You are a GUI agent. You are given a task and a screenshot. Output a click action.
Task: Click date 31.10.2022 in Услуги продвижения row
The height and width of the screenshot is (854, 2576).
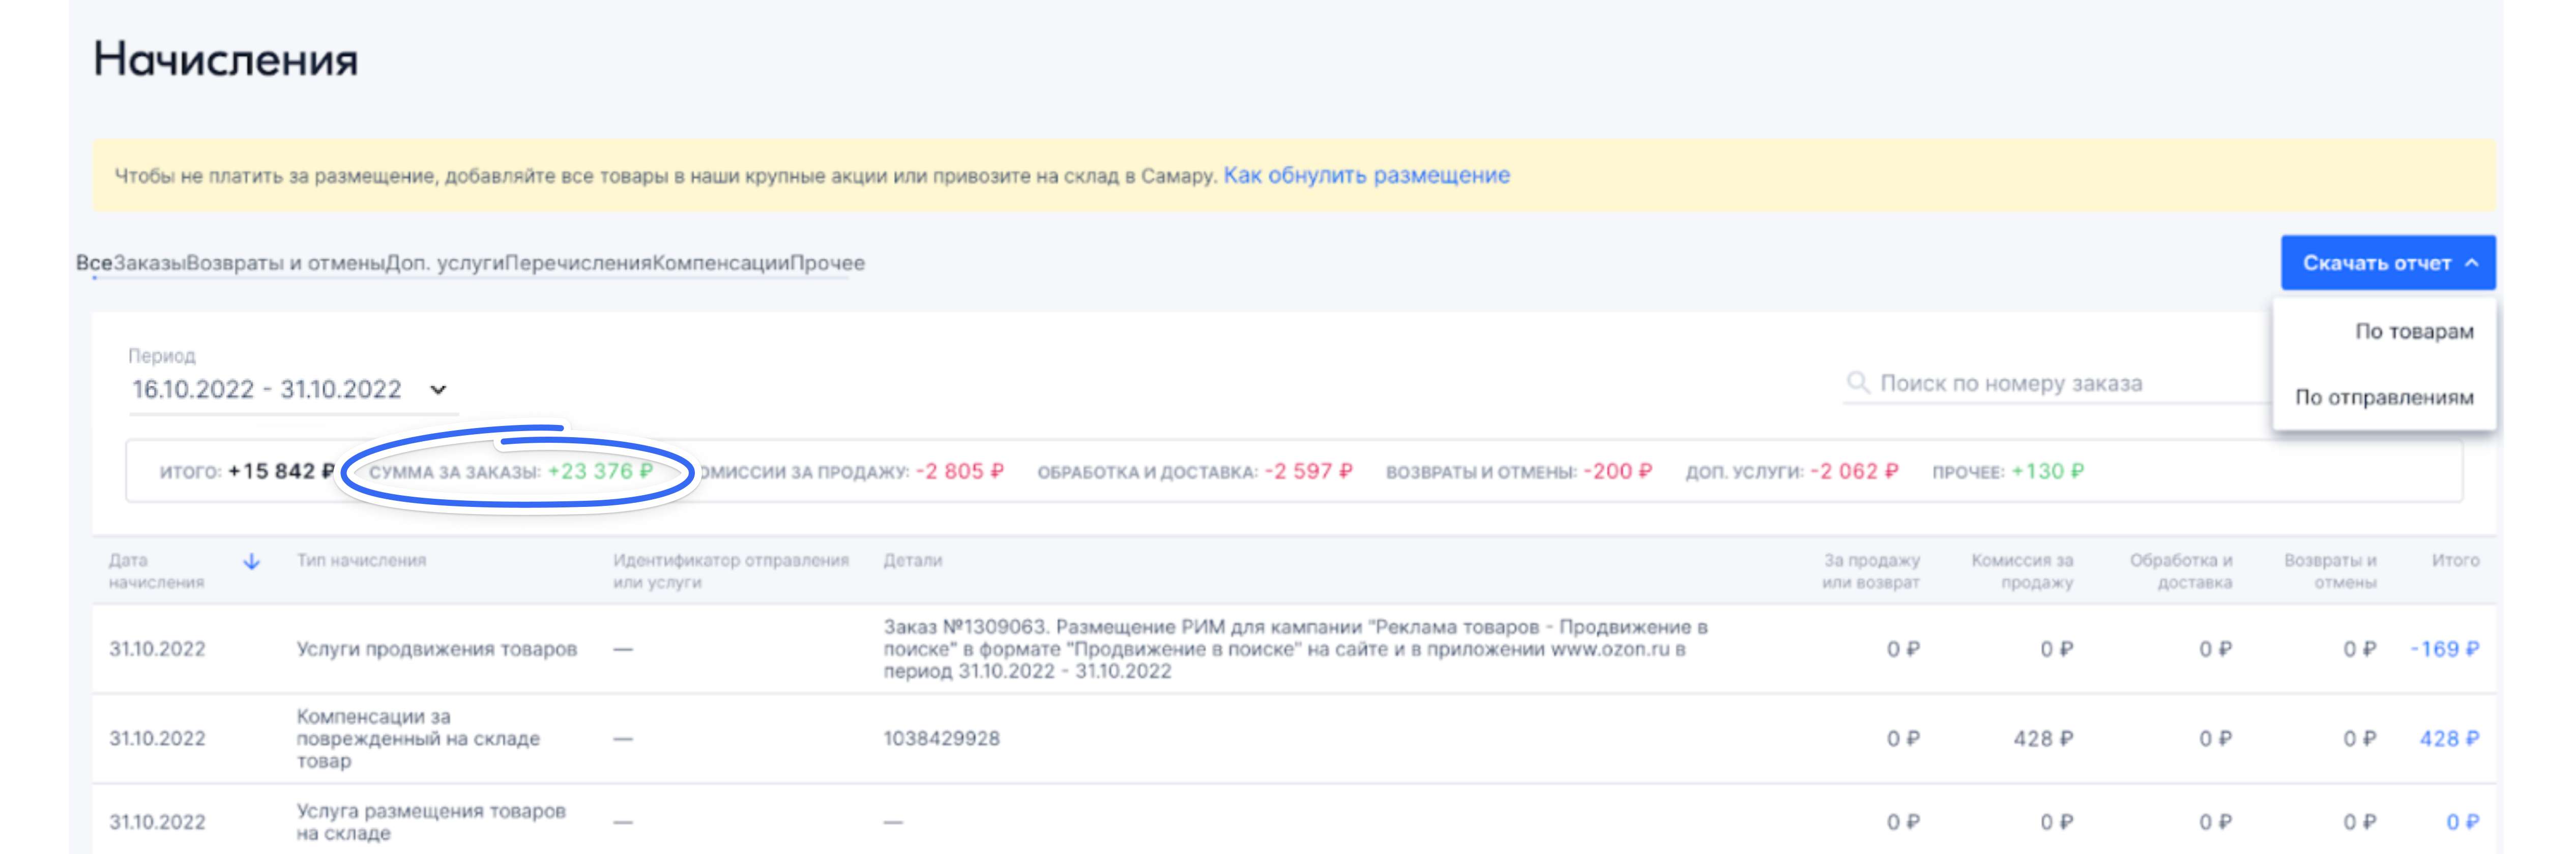click(x=157, y=649)
